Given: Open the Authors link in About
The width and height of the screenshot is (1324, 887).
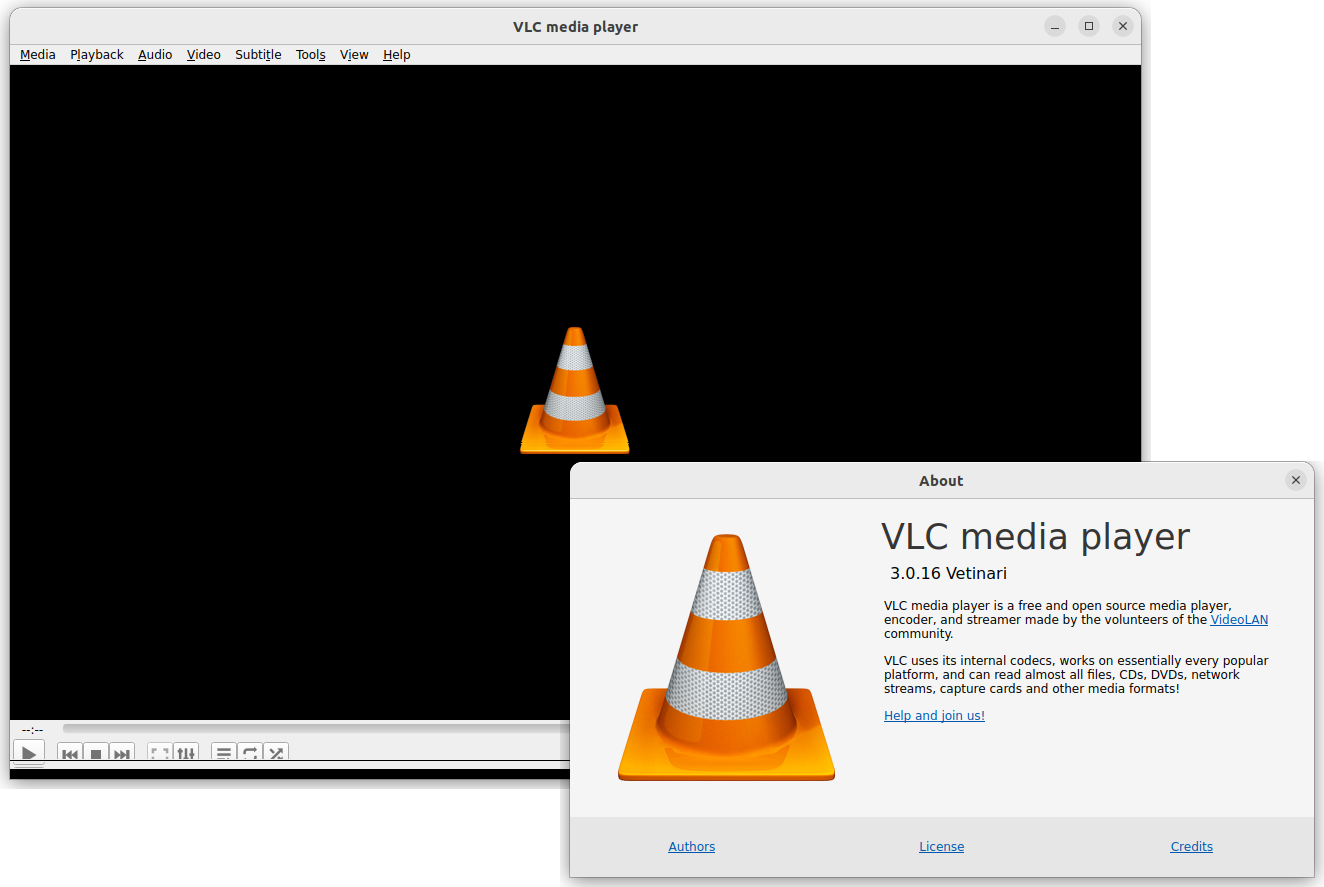Looking at the screenshot, I should tap(692, 847).
